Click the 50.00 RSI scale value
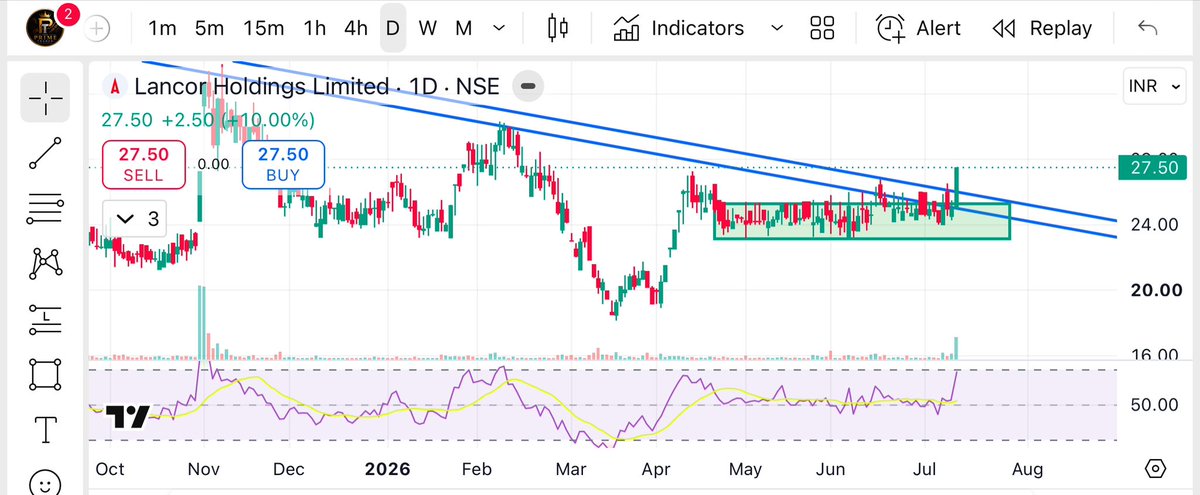The height and width of the screenshot is (495, 1200). [x=1154, y=405]
